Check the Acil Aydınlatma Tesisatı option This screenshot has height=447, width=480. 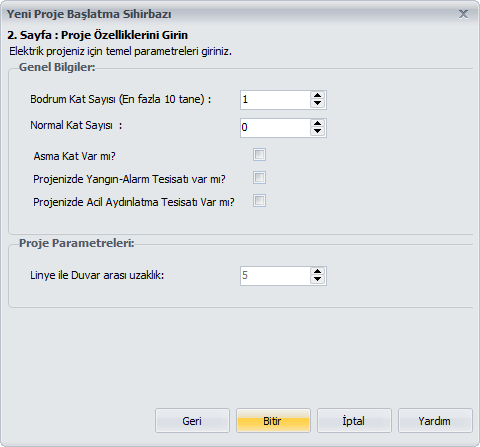point(259,201)
